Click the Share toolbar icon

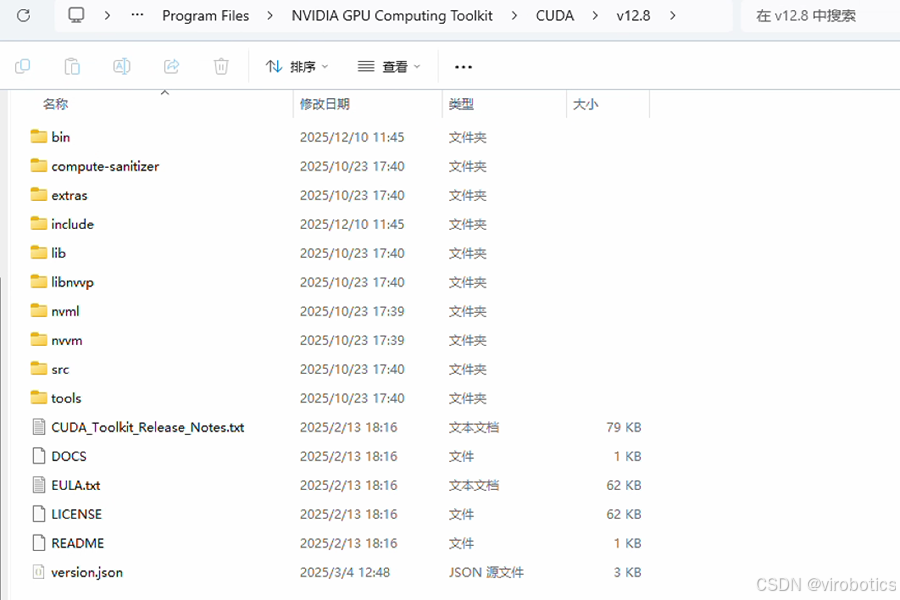[x=172, y=67]
